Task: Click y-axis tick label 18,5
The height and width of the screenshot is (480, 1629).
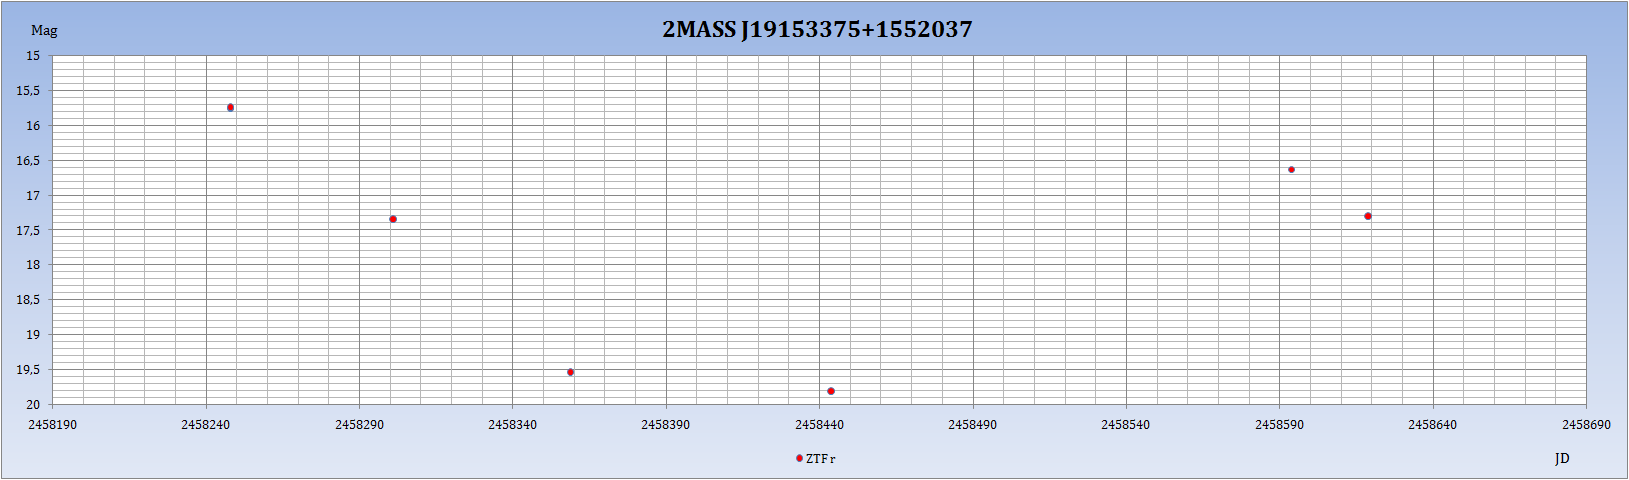Action: tap(28, 300)
